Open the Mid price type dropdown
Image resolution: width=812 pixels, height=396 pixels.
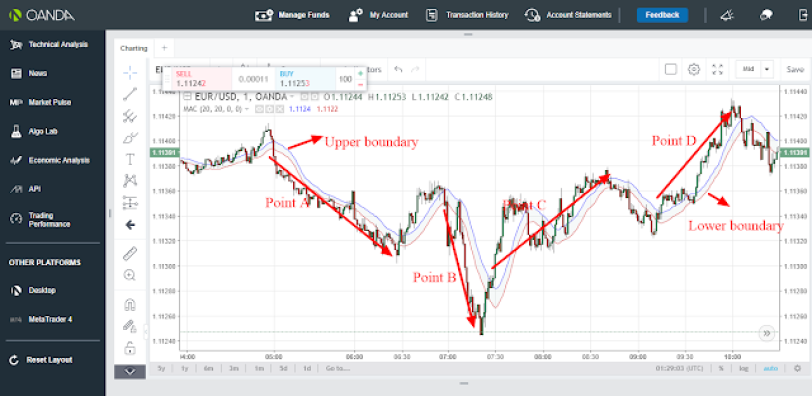754,69
